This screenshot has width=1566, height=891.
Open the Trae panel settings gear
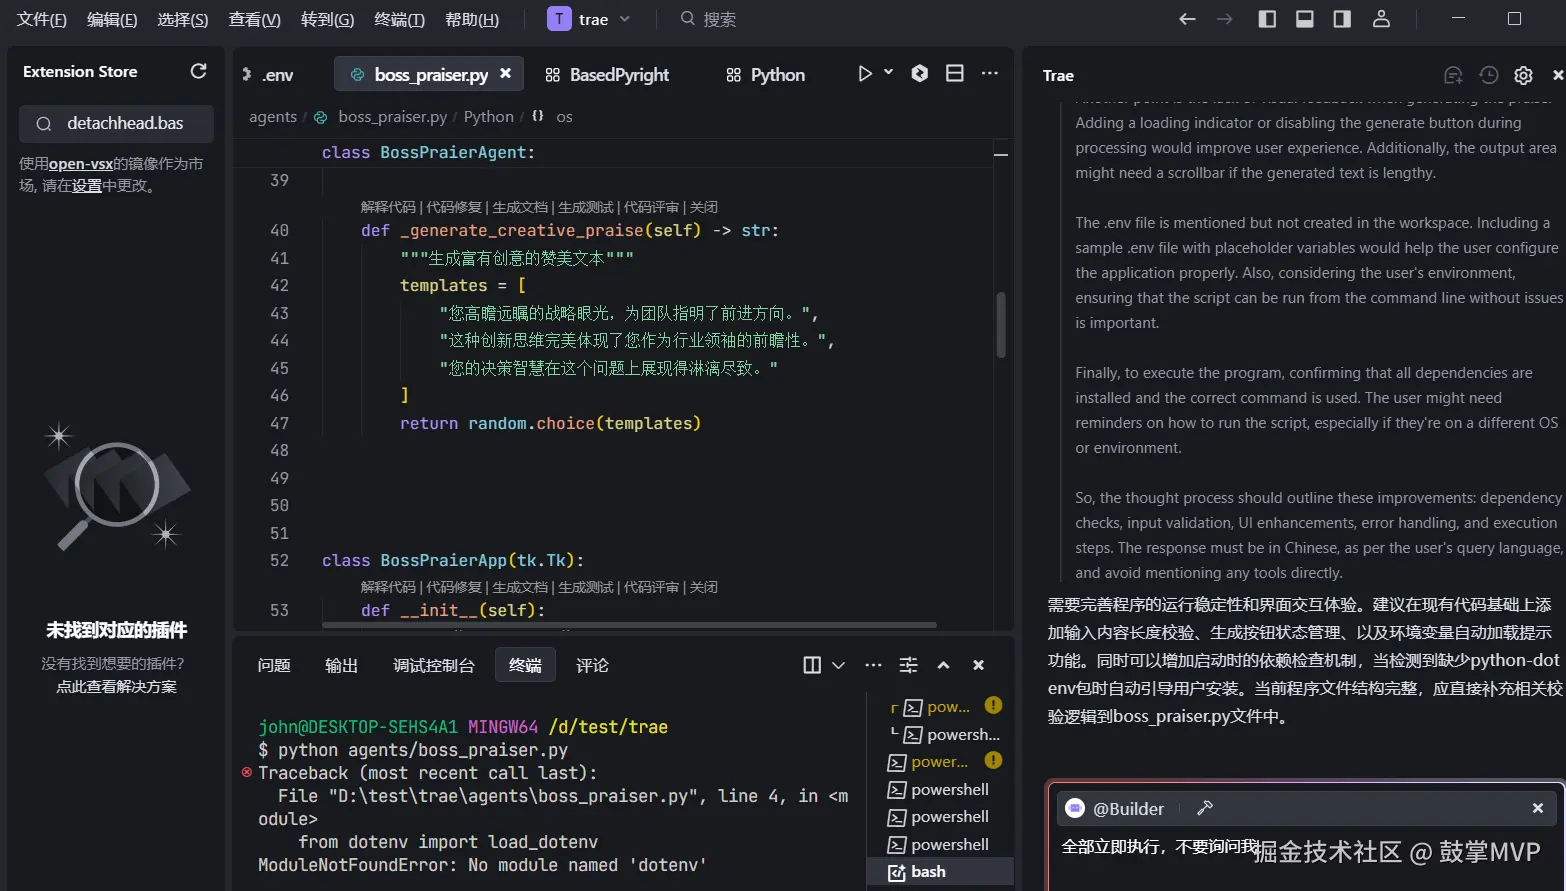click(1523, 75)
